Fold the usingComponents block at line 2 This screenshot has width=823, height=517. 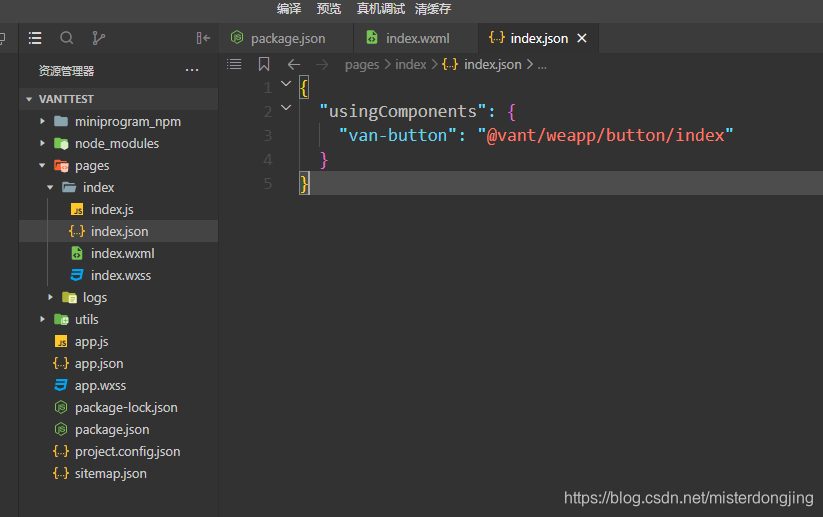[286, 108]
